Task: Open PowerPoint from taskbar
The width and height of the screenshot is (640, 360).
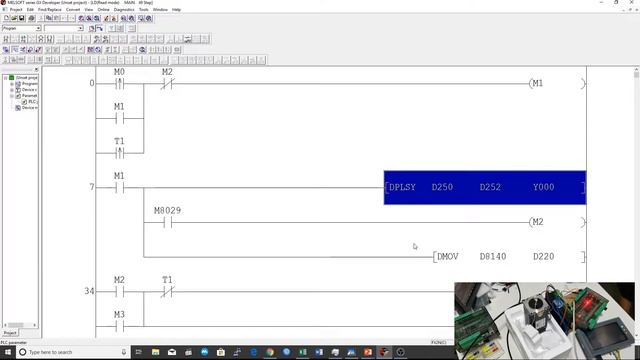Action: 368,352
